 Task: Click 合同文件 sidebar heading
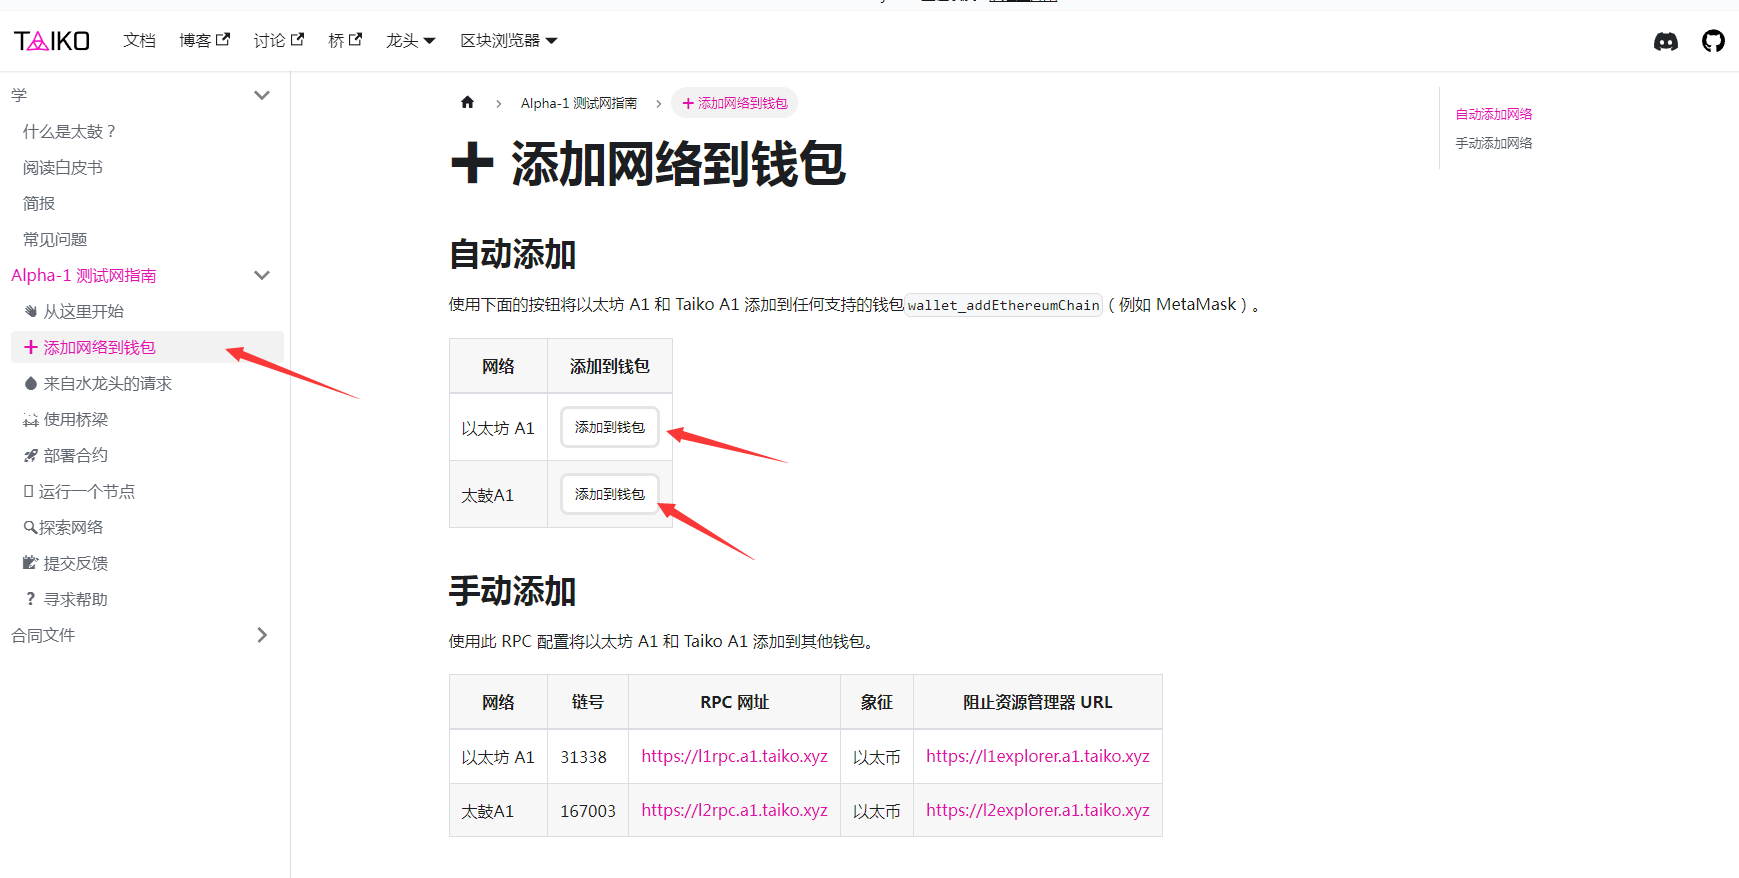tap(43, 635)
